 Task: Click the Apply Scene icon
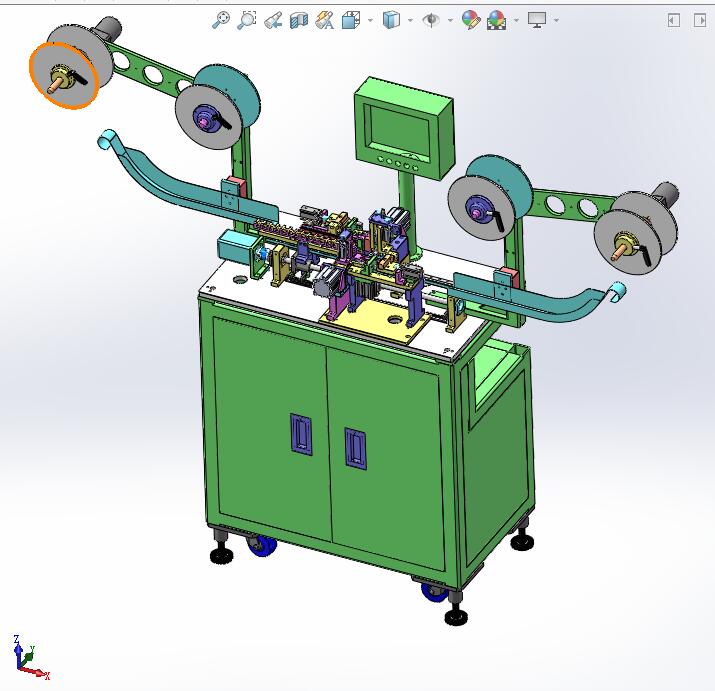point(497,21)
